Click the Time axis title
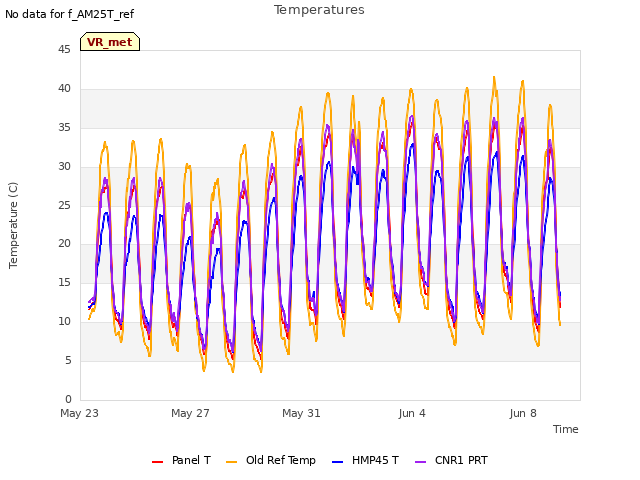The width and height of the screenshot is (640, 480). click(566, 429)
